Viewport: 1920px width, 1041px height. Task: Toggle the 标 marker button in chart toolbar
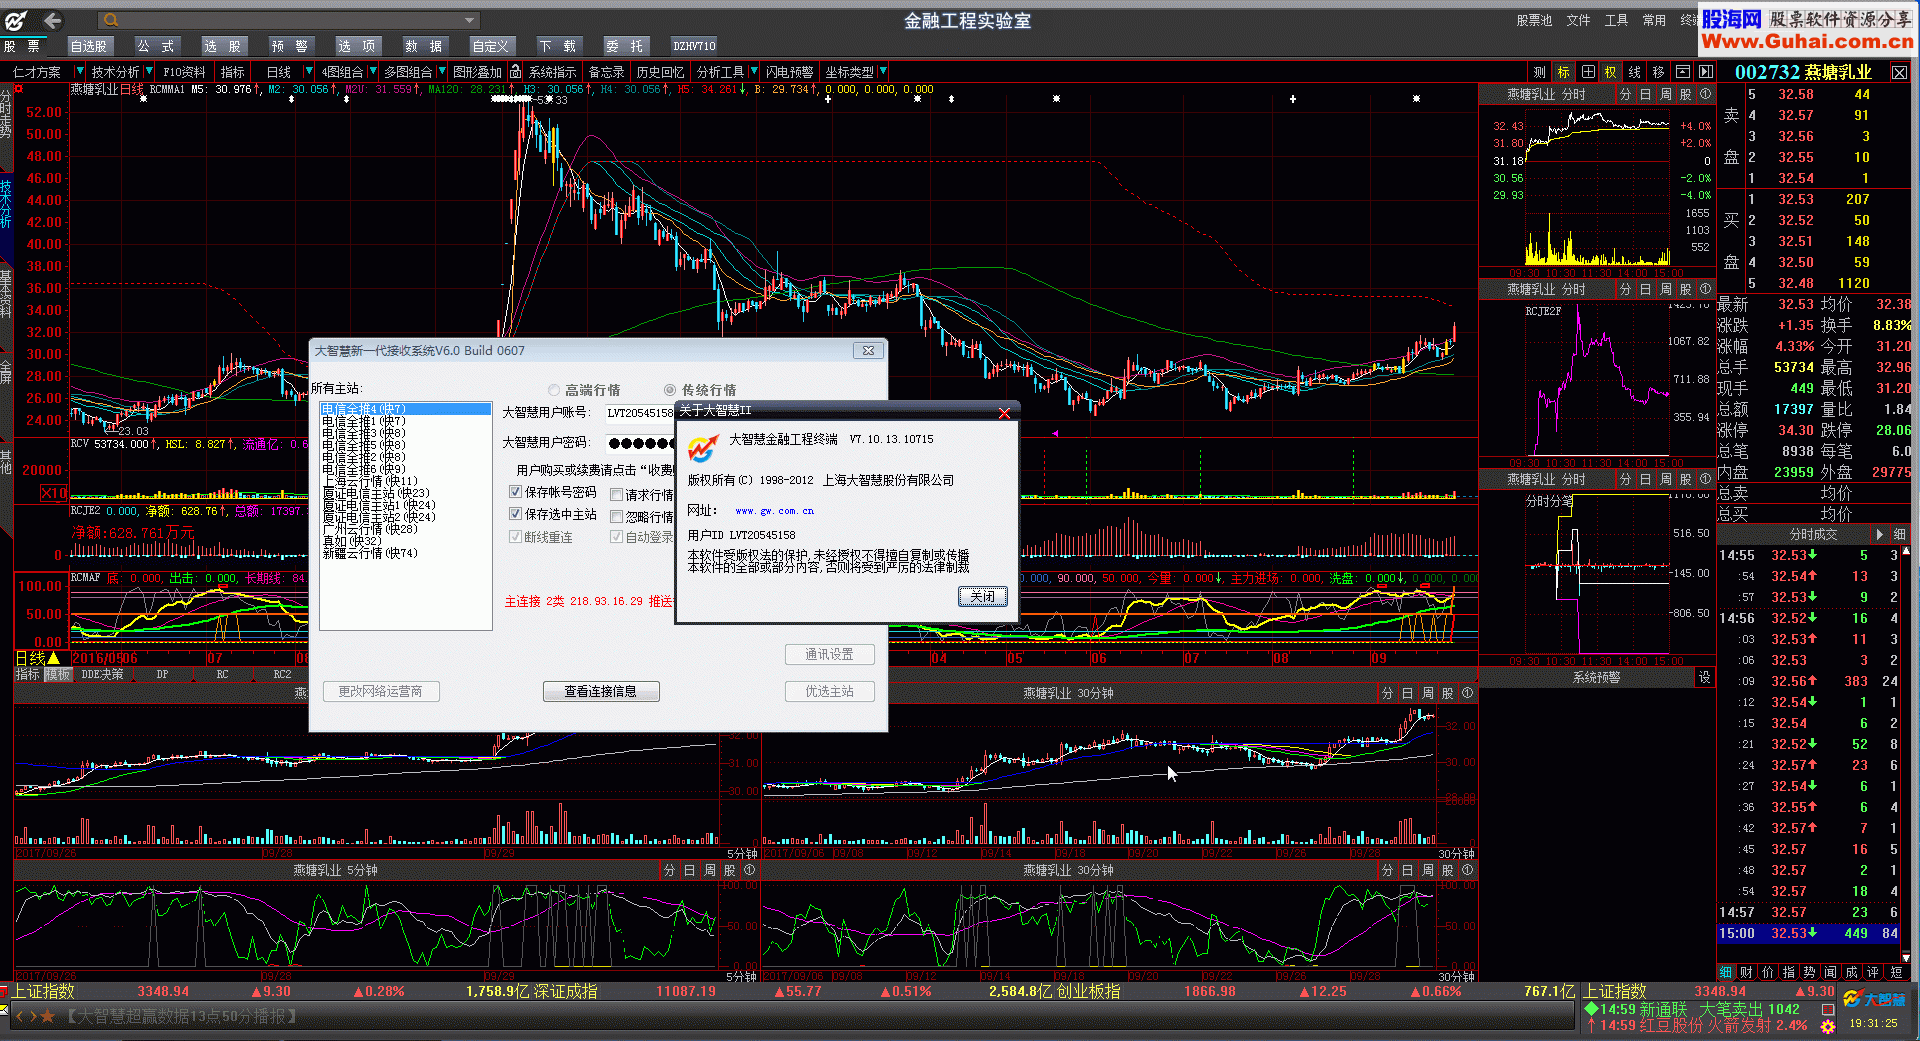(1564, 72)
